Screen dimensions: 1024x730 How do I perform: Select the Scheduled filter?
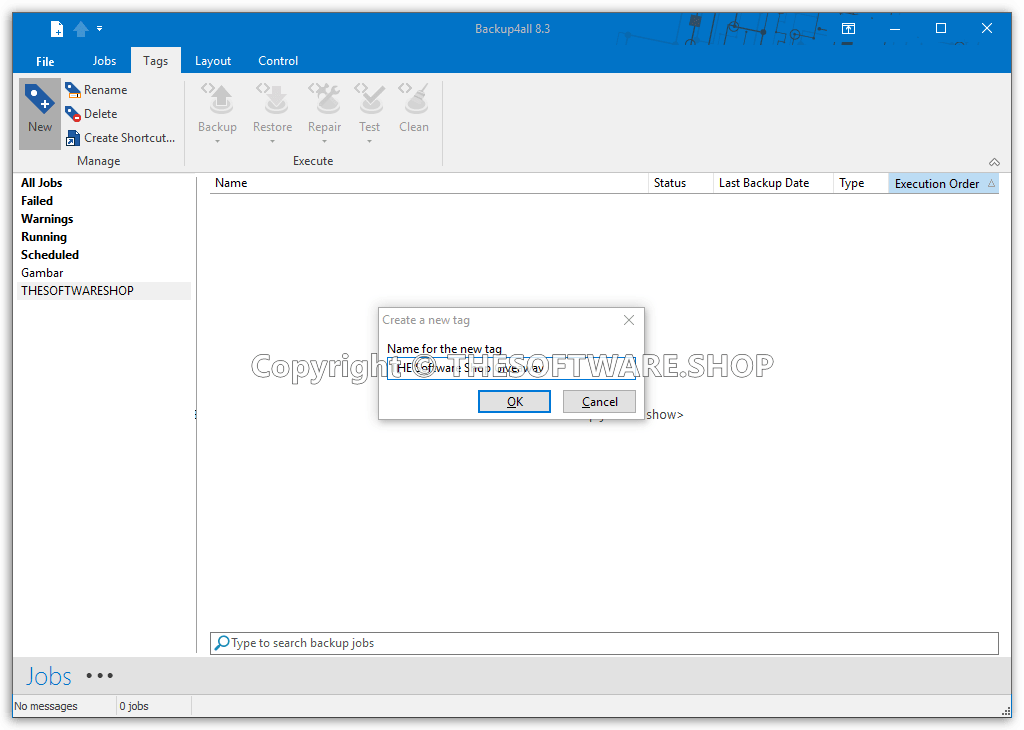50,255
